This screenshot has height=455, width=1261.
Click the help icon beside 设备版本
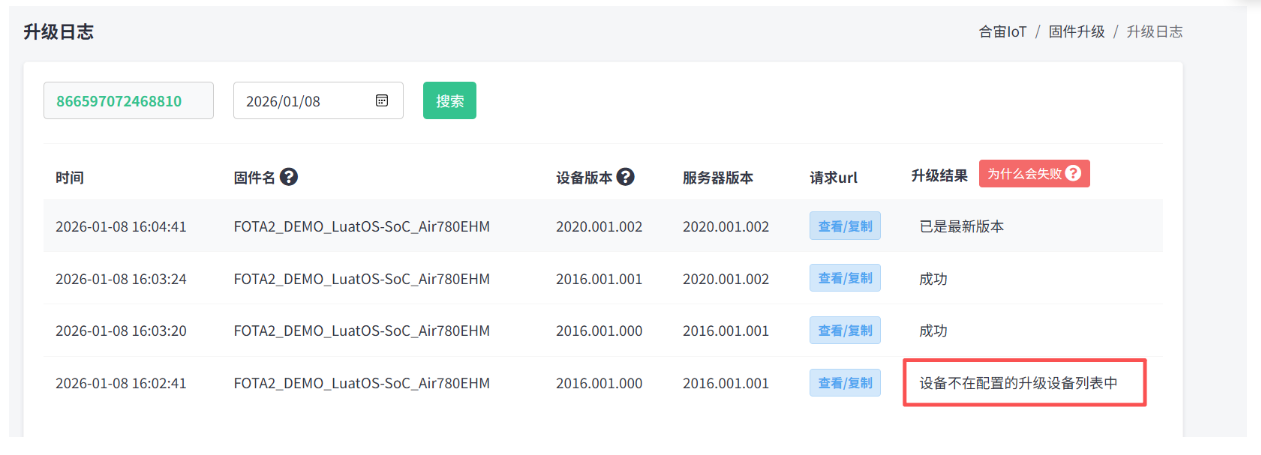tap(626, 177)
